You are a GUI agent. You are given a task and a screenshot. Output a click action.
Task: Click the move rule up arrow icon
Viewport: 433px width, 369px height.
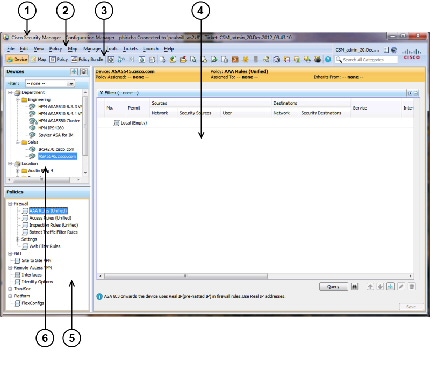tap(370, 287)
